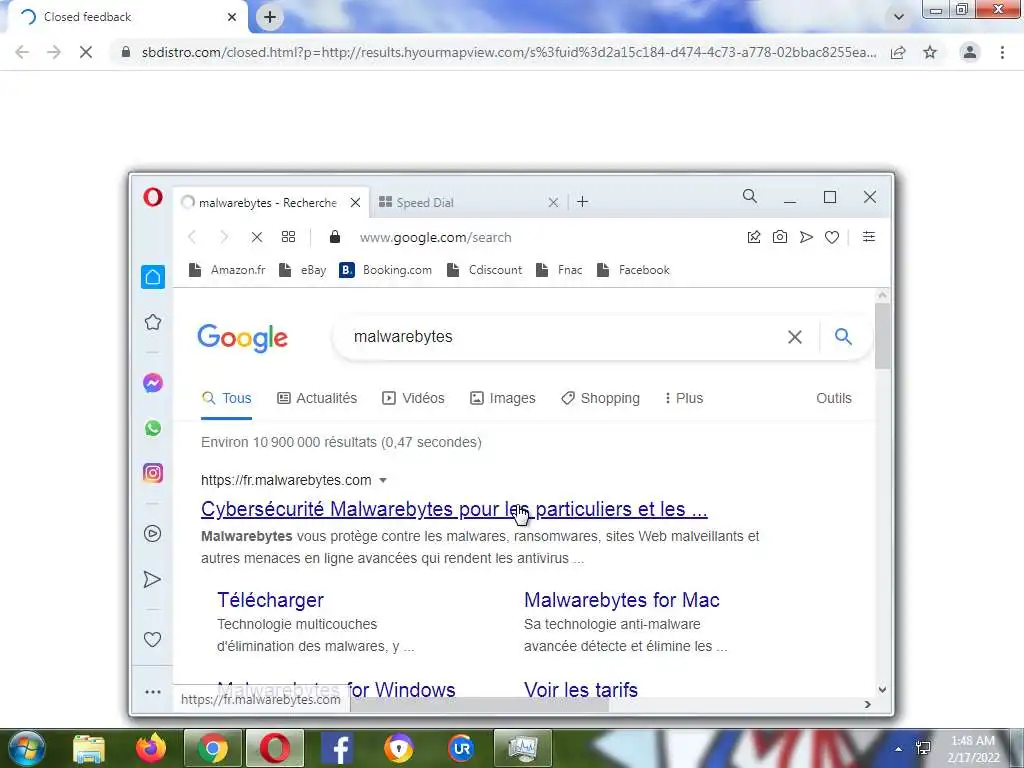The image size is (1024, 768).
Task: Click Chrome bookmark star icon
Action: click(930, 52)
